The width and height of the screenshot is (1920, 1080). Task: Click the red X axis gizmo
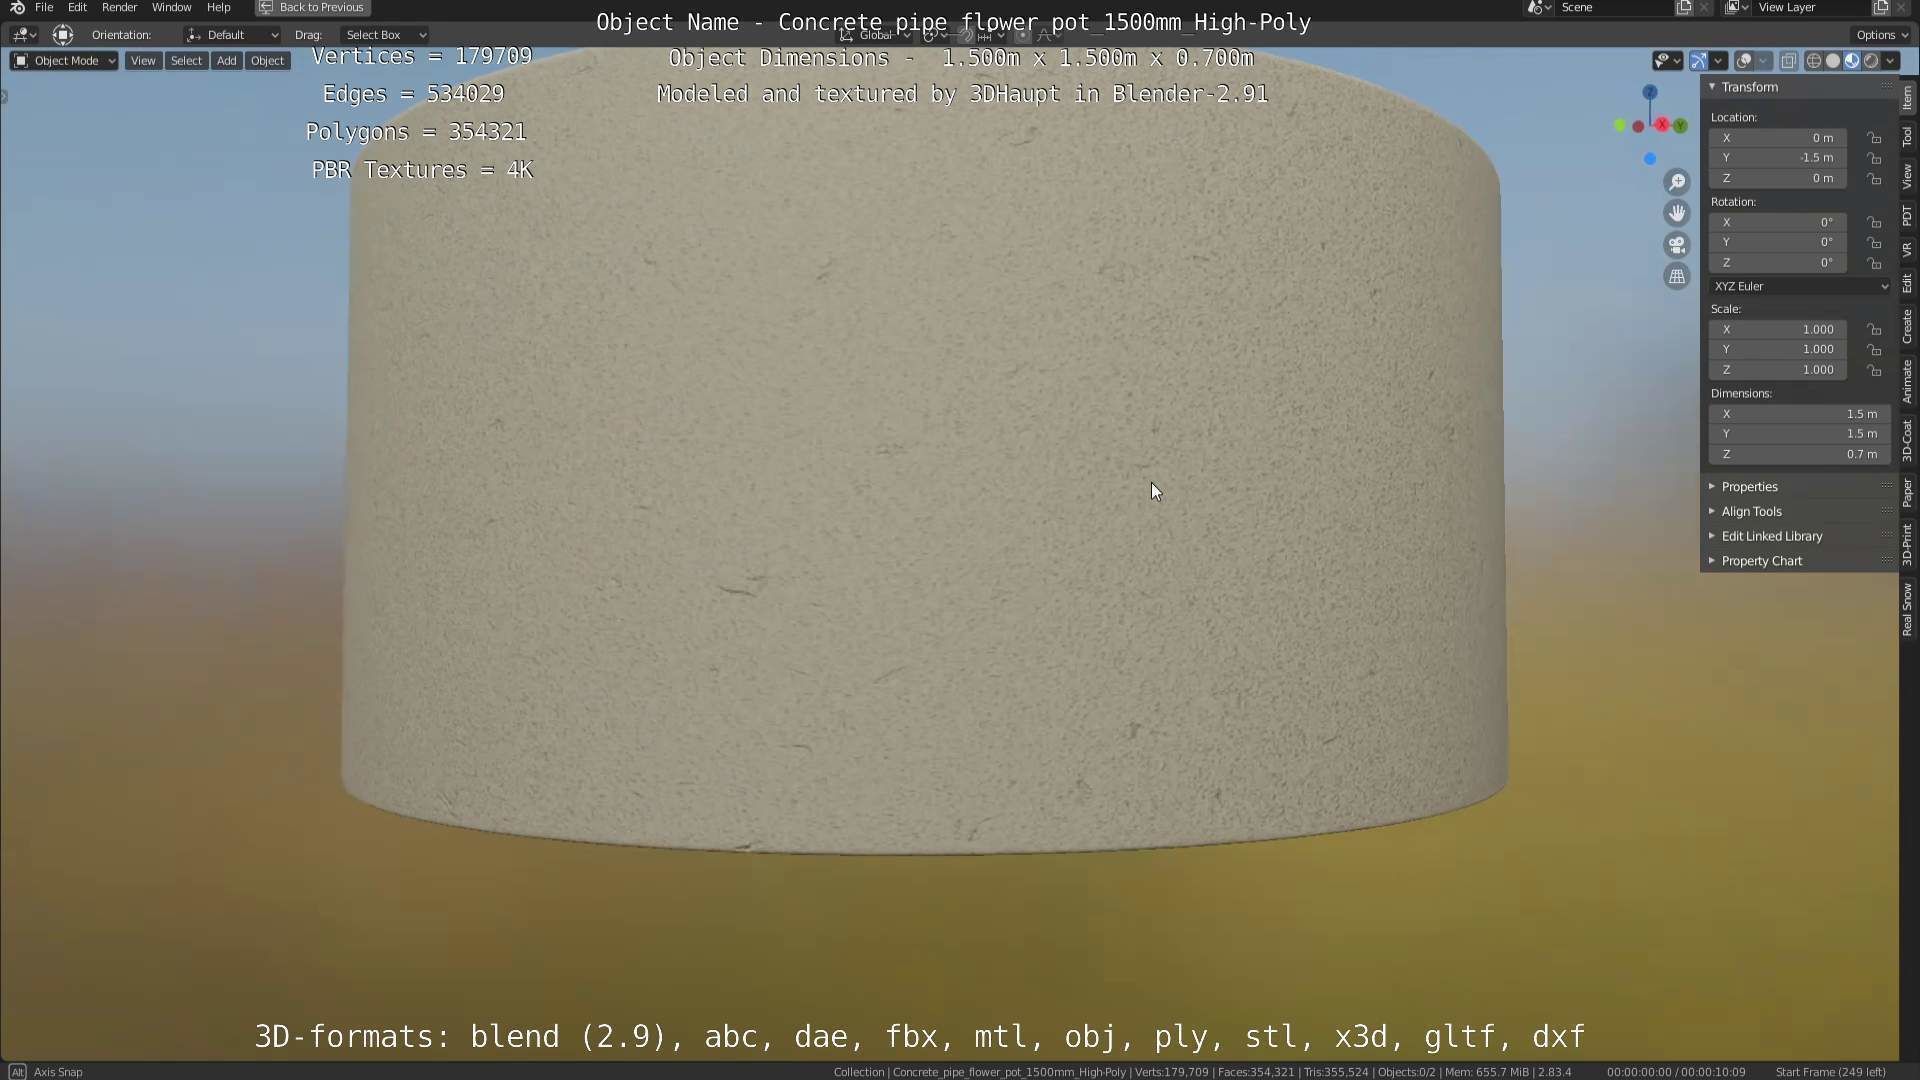[1662, 125]
